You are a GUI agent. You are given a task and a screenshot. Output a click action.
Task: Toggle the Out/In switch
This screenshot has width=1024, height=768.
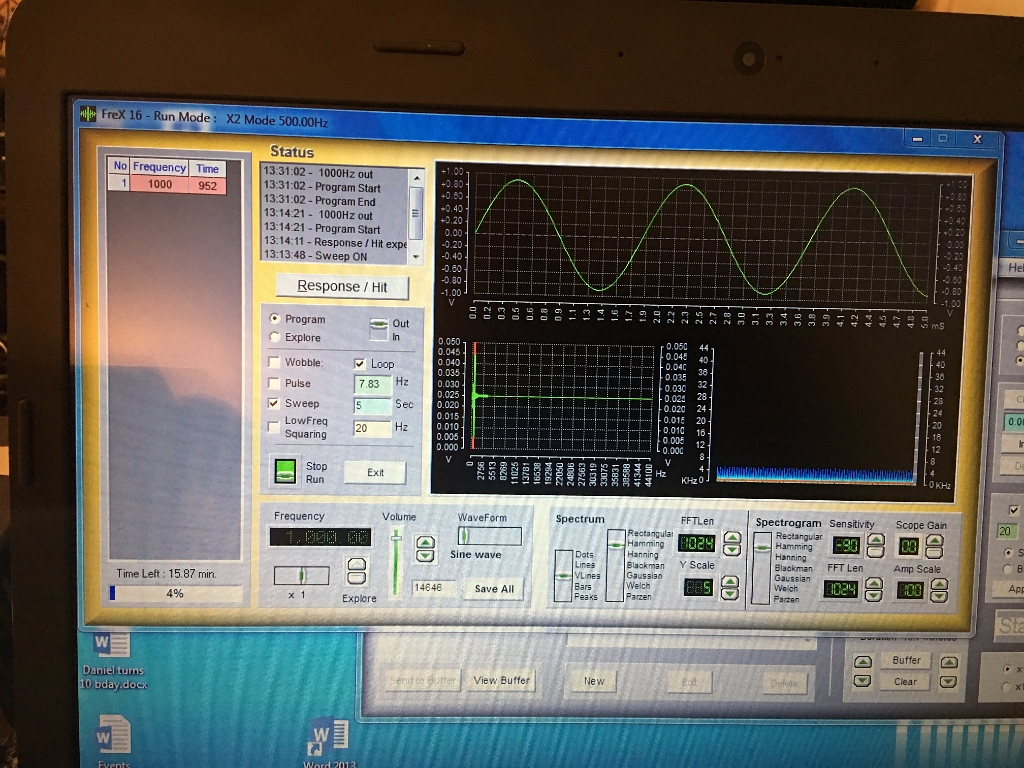(379, 329)
